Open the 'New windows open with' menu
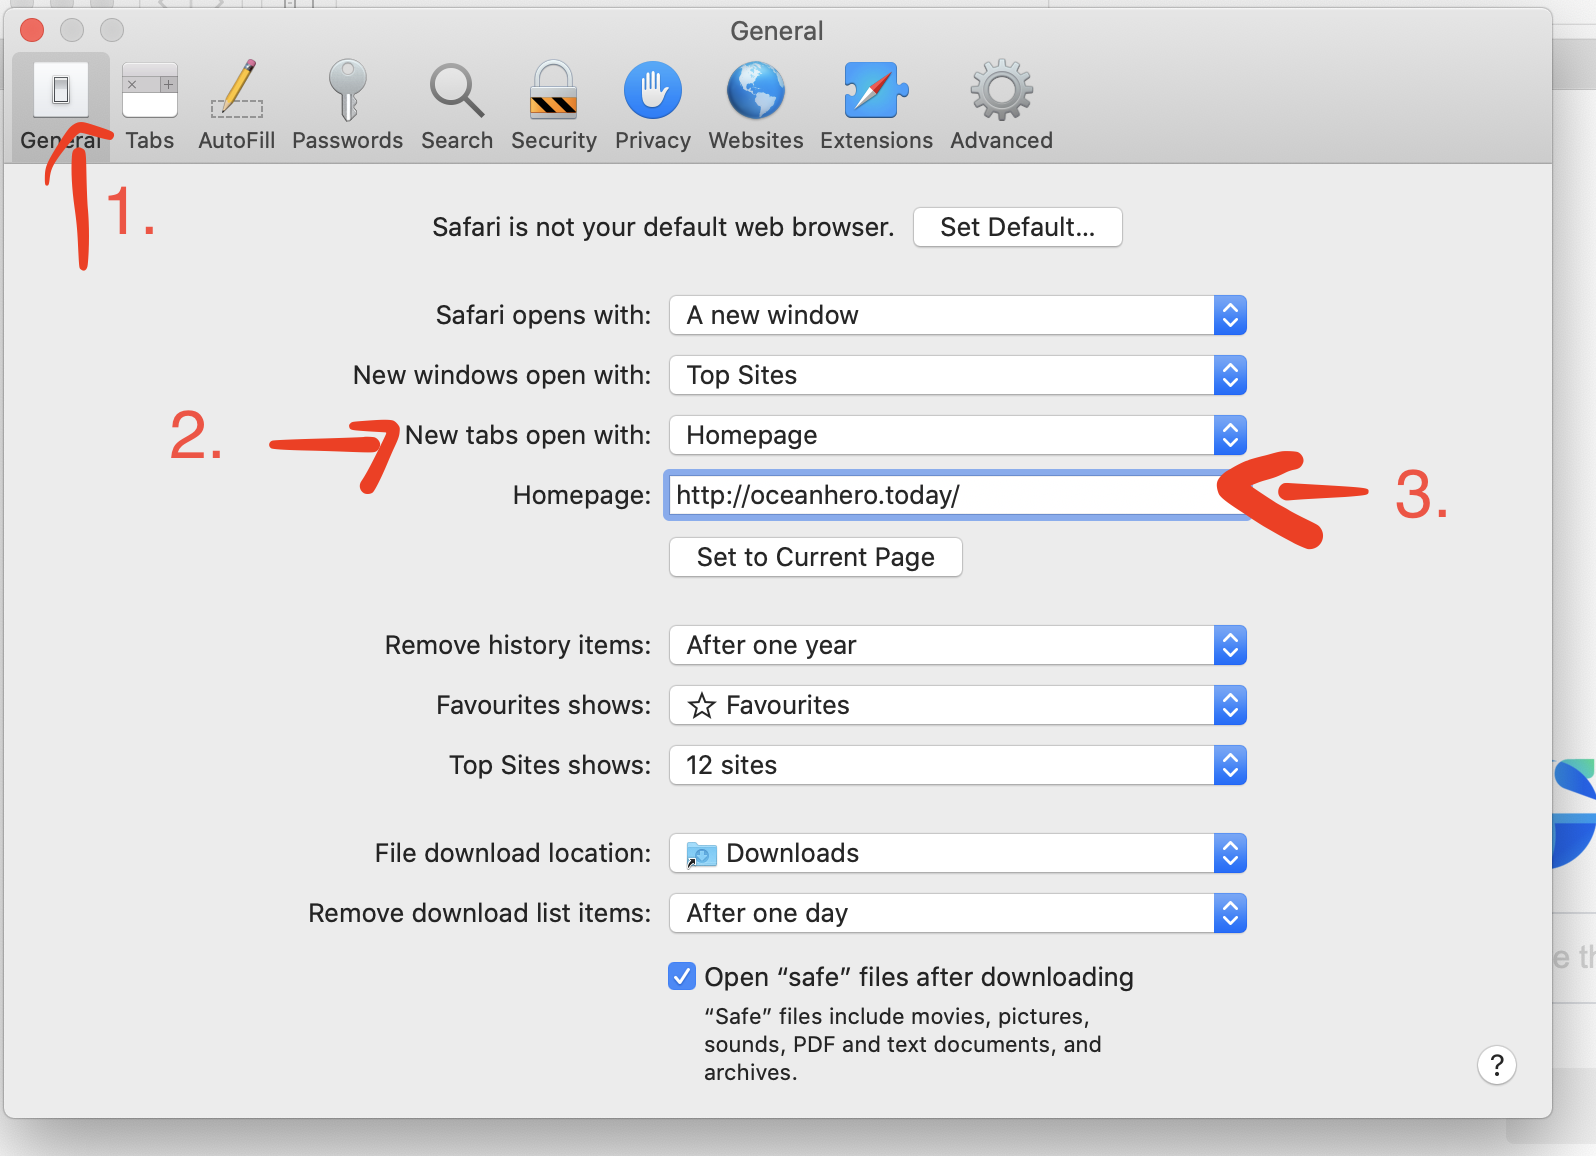The image size is (1596, 1156). coord(956,375)
